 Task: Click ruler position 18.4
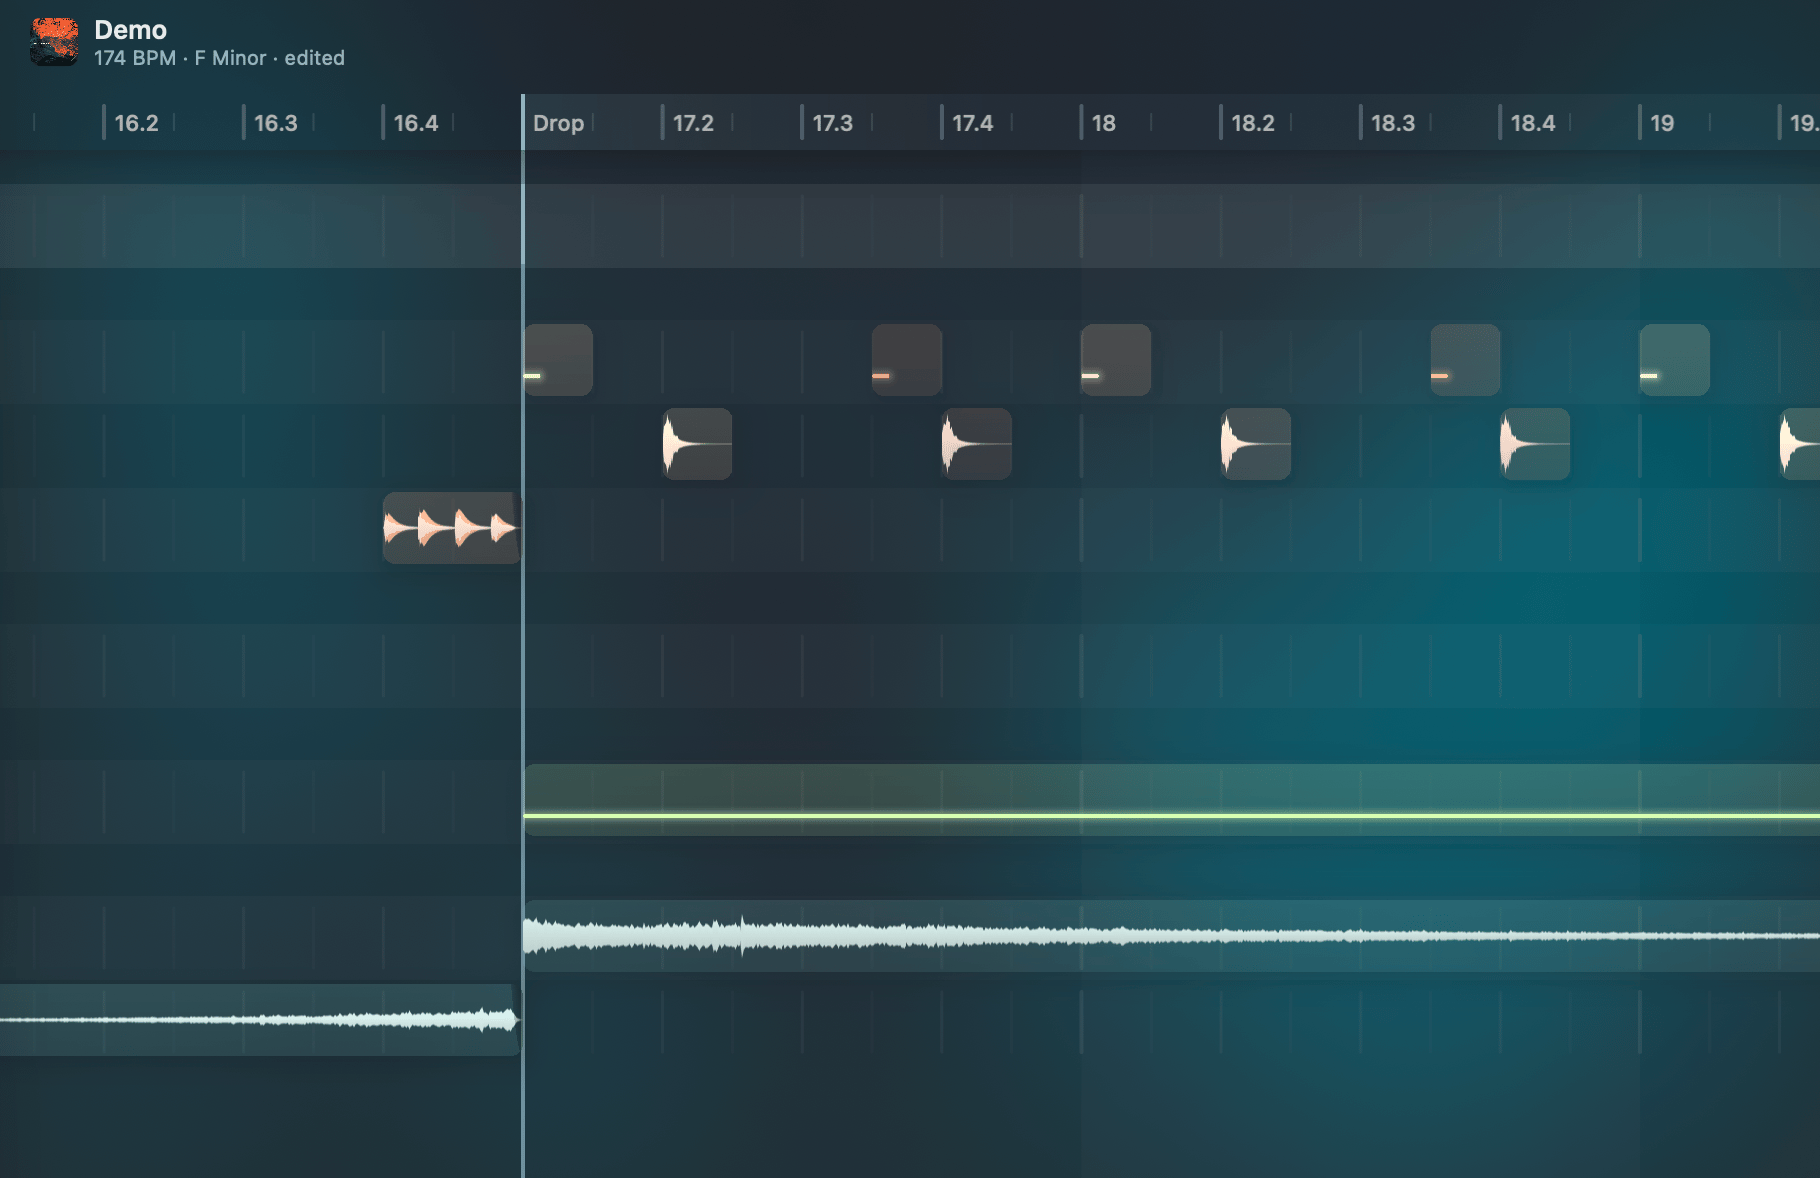pyautogui.click(x=1533, y=123)
